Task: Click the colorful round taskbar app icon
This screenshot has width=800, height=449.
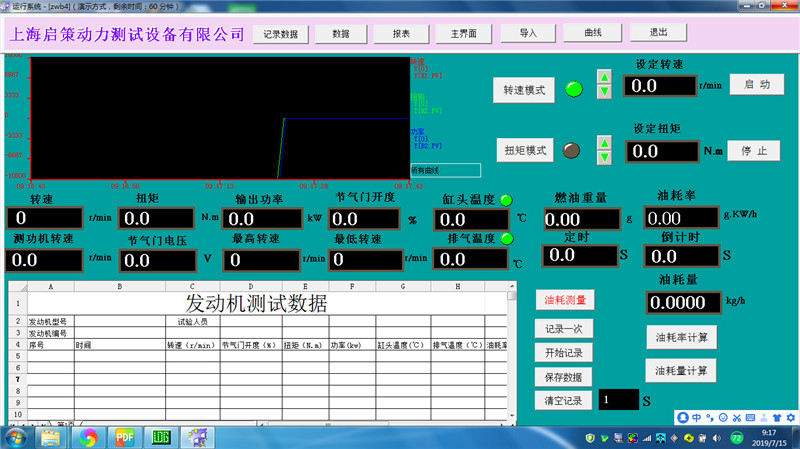Action: click(89, 437)
